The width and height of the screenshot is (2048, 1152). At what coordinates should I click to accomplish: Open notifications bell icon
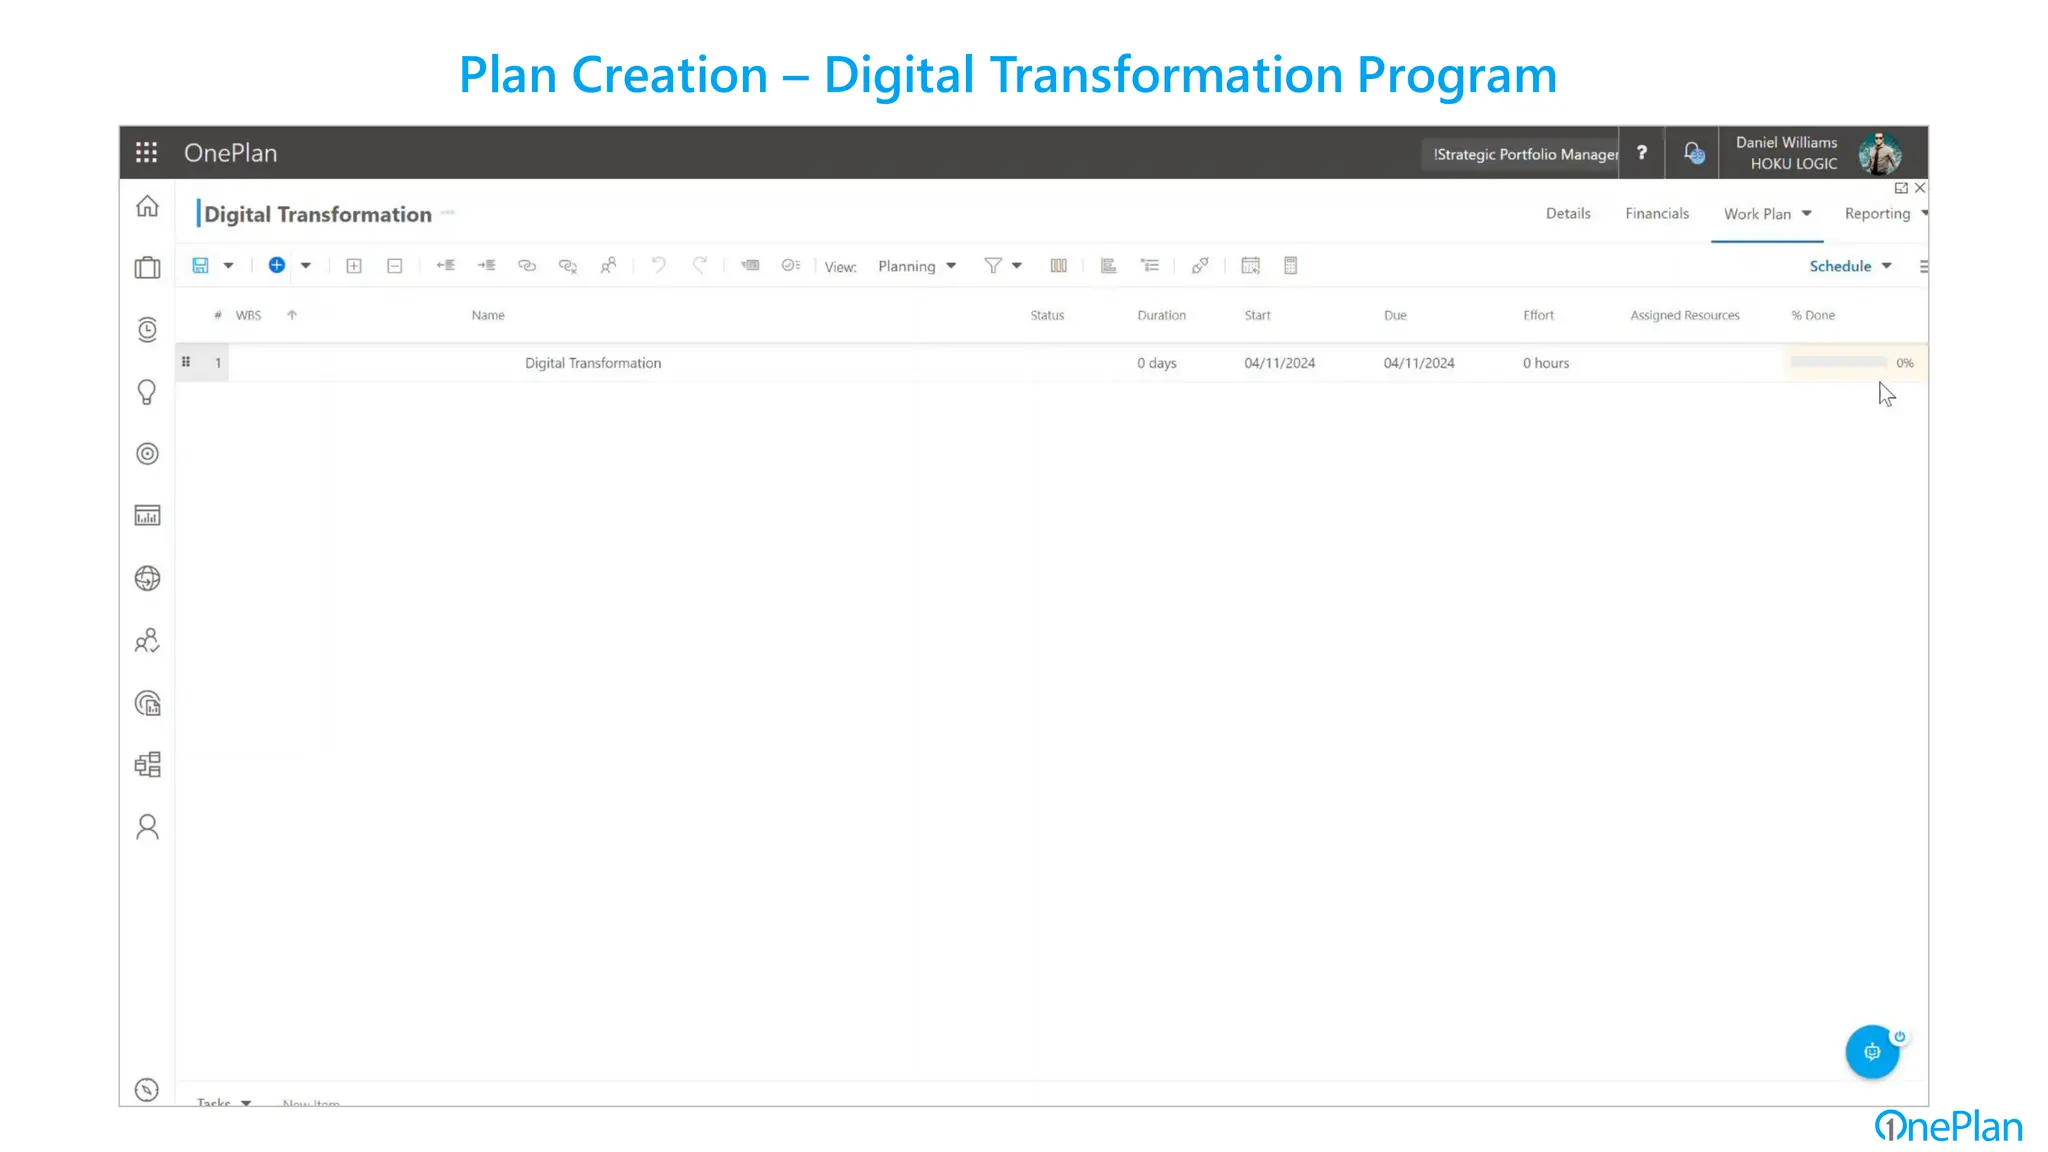[x=1693, y=152]
